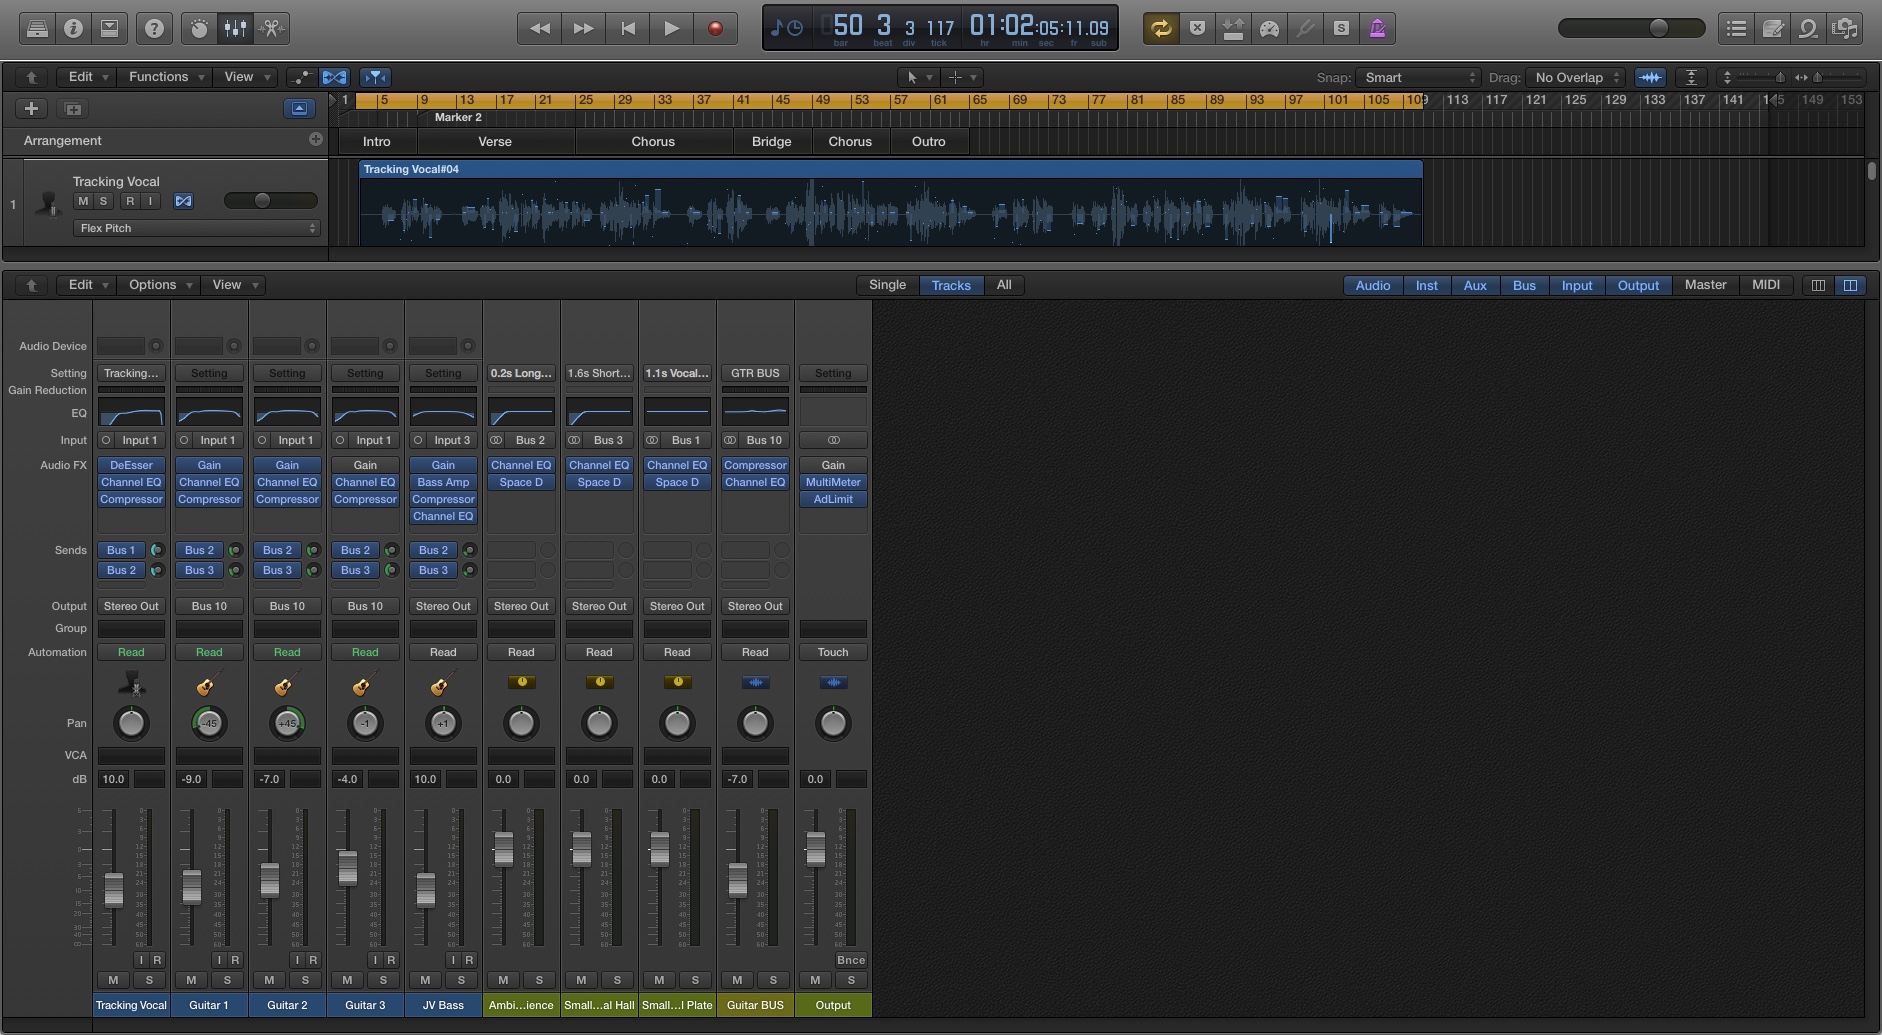Open the Tracks area Edit menu
Viewport: 1882px width, 1035px height.
point(87,77)
